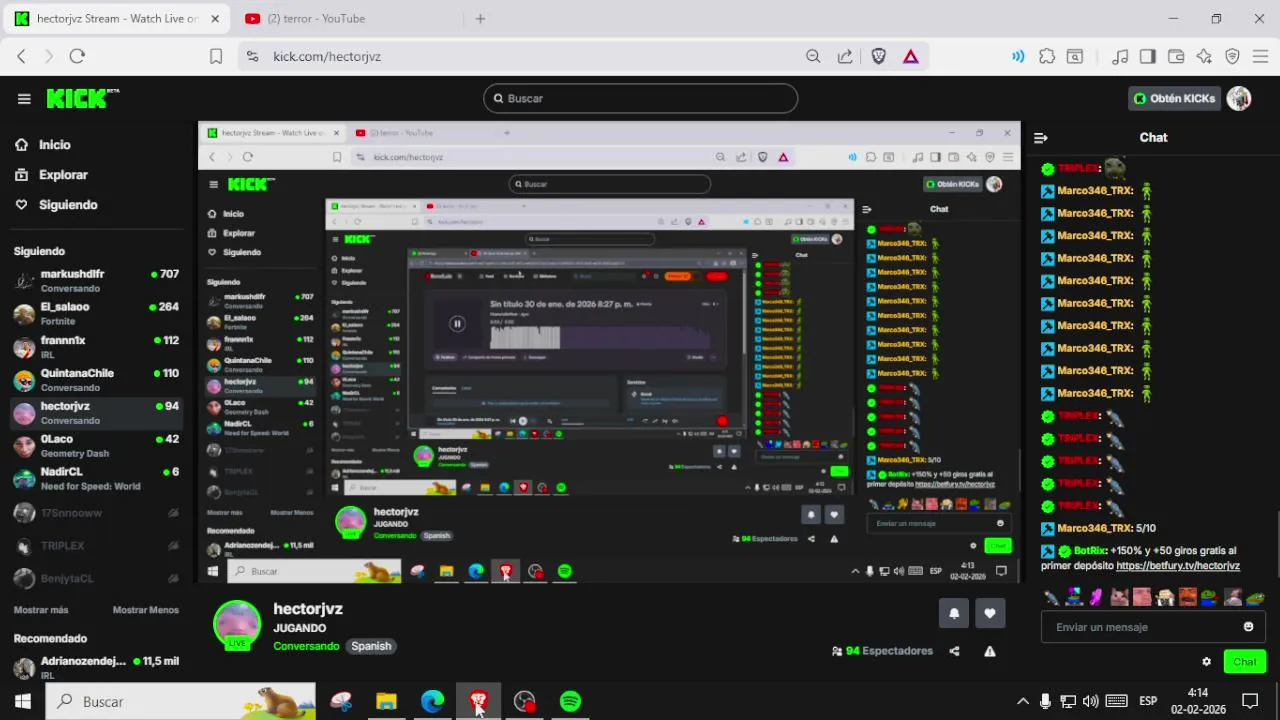Focus the Kick Buscar search box
Image resolution: width=1280 pixels, height=720 pixels.
(640, 98)
